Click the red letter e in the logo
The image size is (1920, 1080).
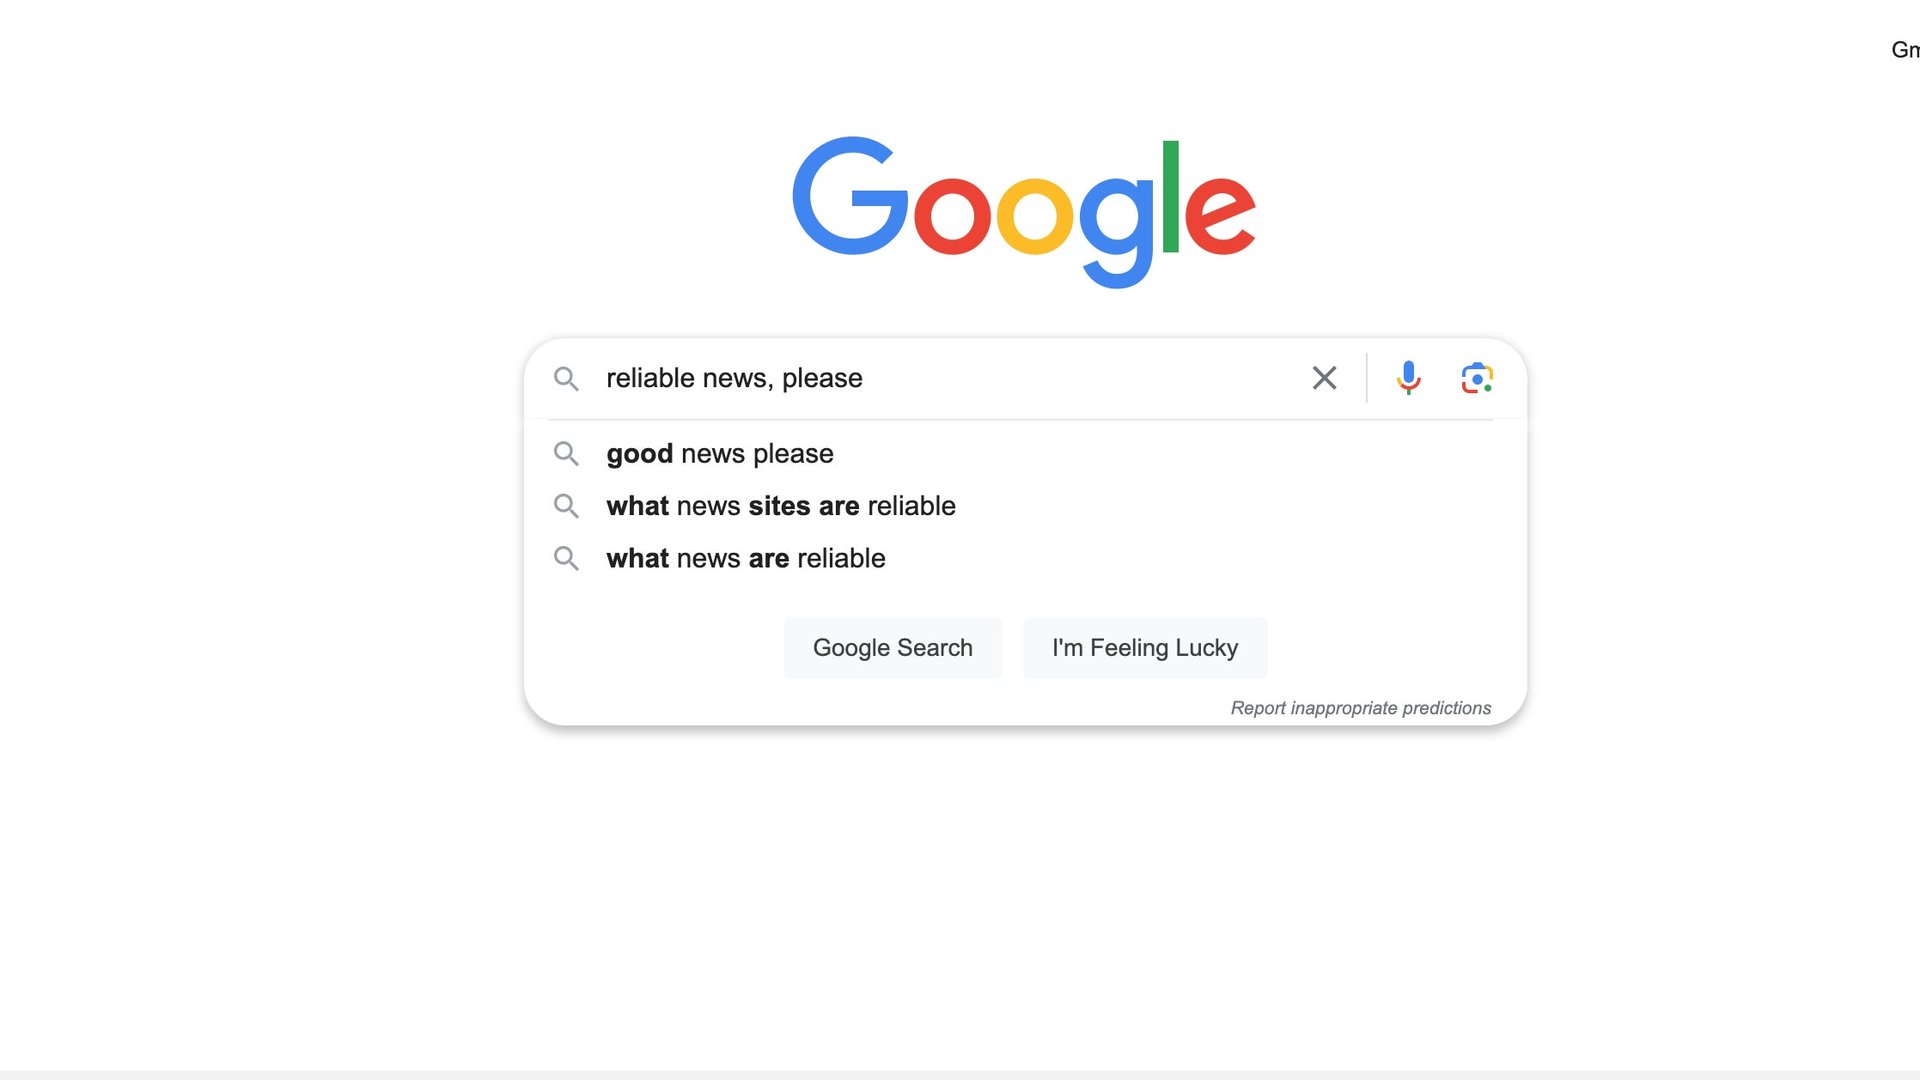tap(1220, 212)
